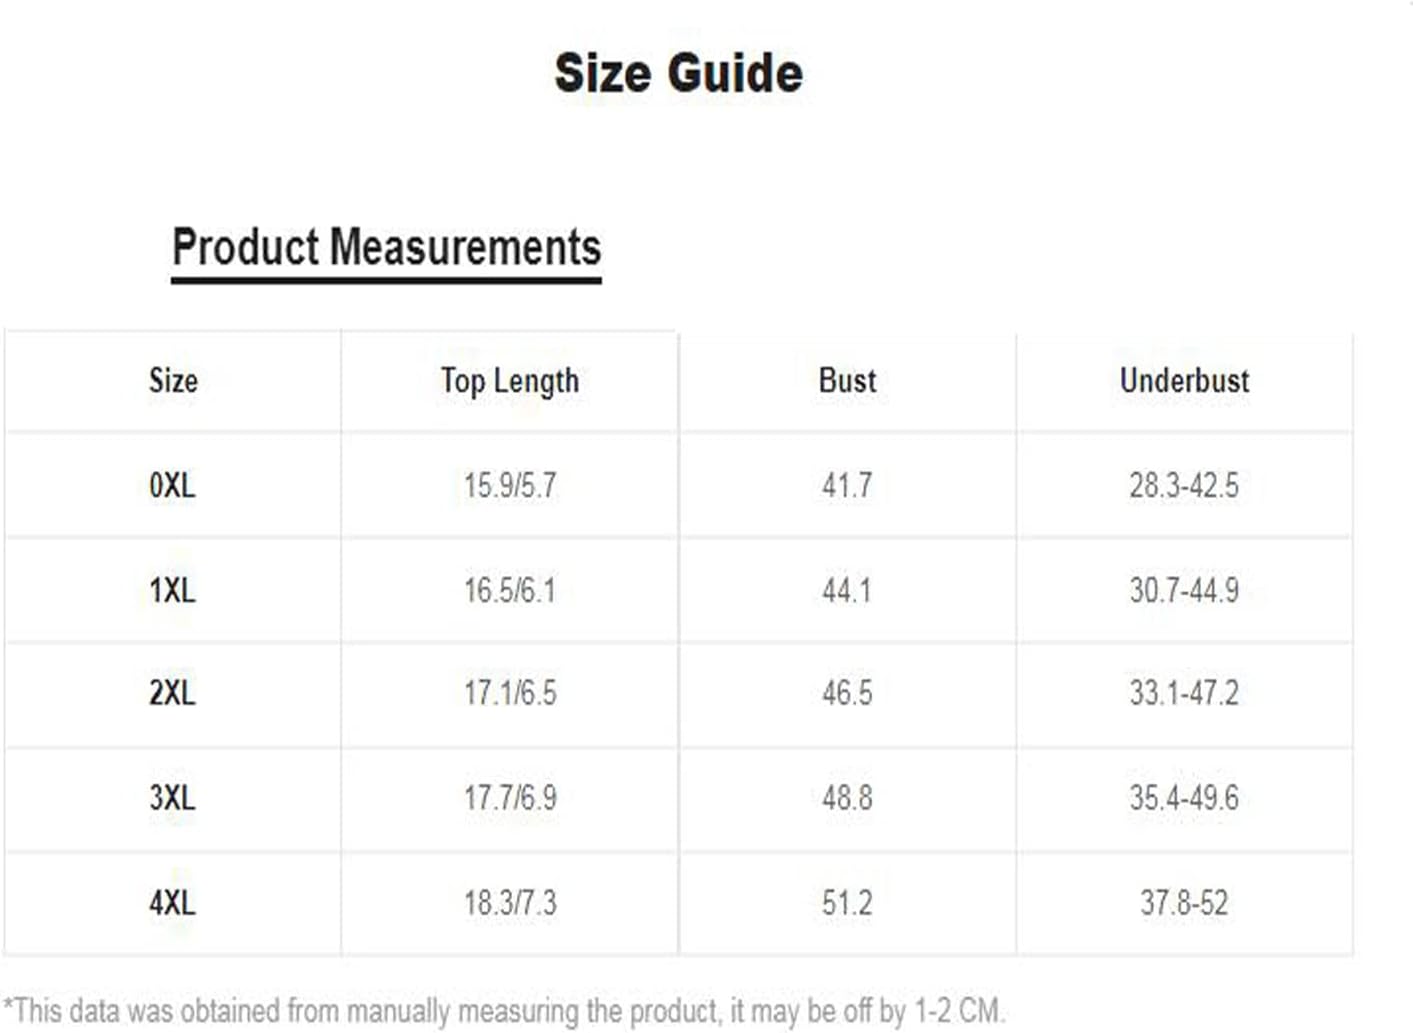Click the Product Measurements heading

[386, 247]
